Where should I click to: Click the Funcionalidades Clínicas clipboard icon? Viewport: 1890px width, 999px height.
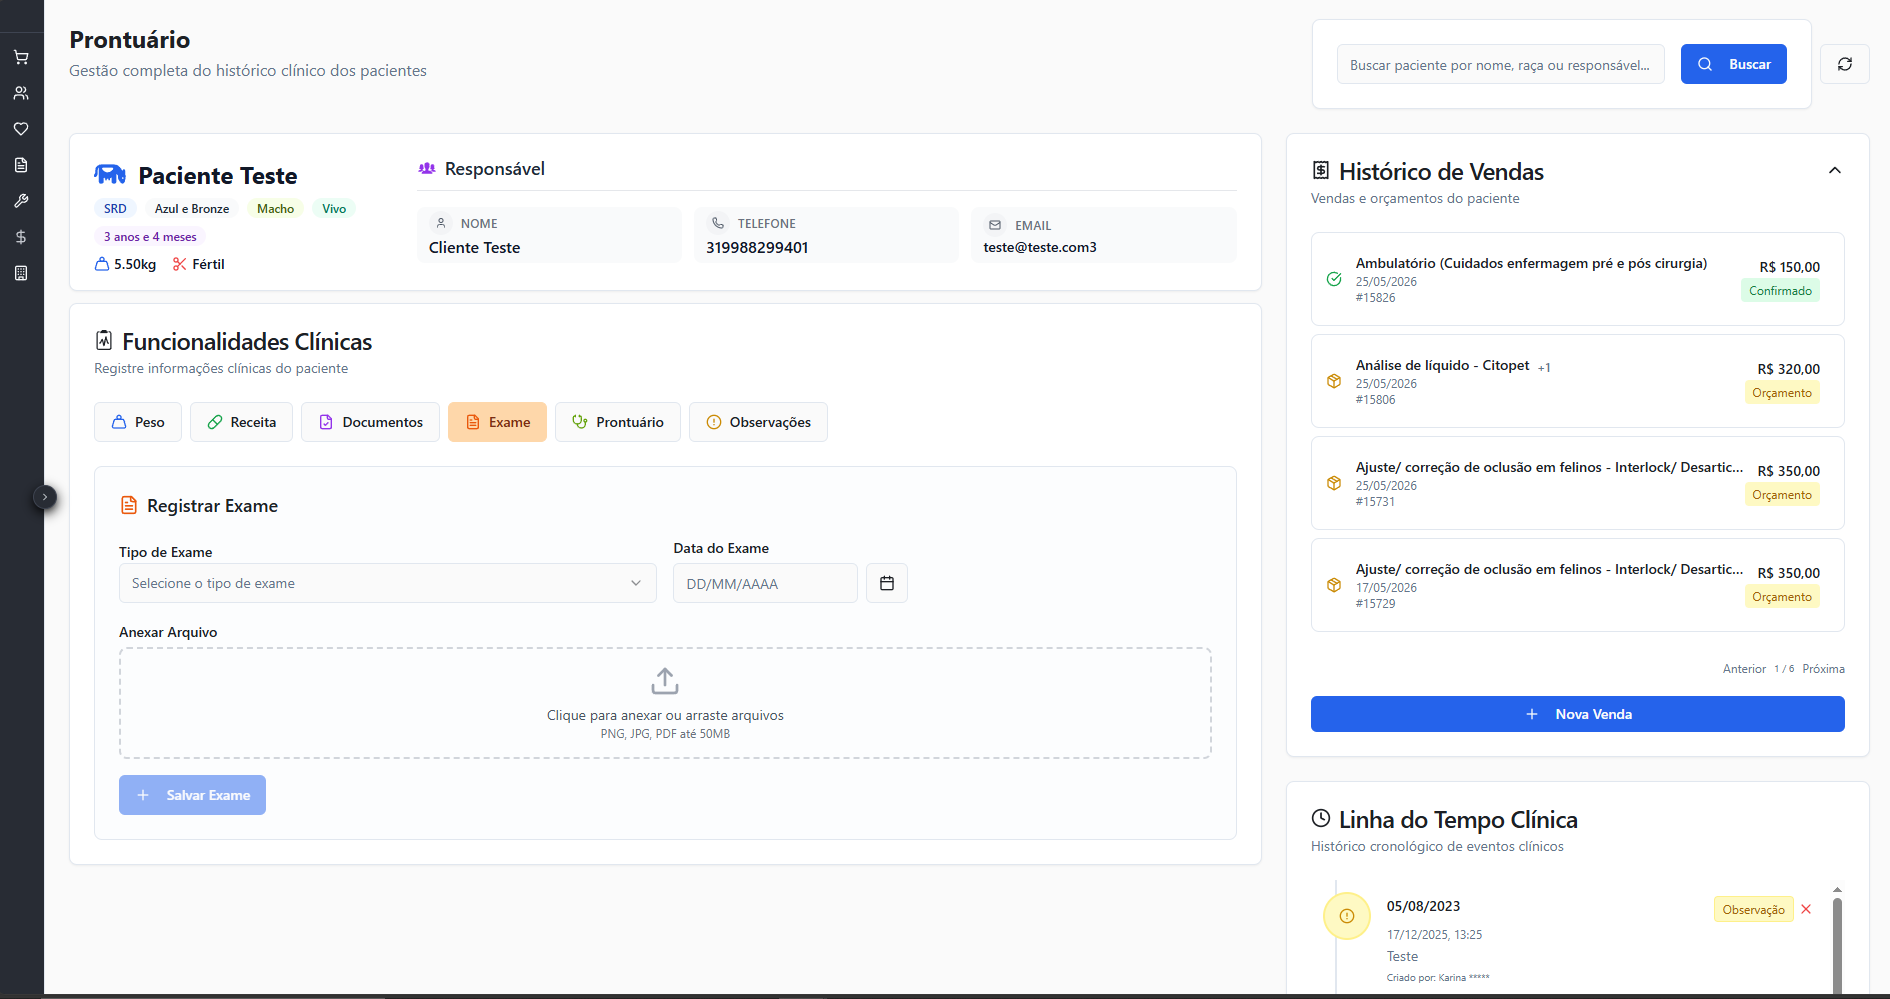point(104,340)
